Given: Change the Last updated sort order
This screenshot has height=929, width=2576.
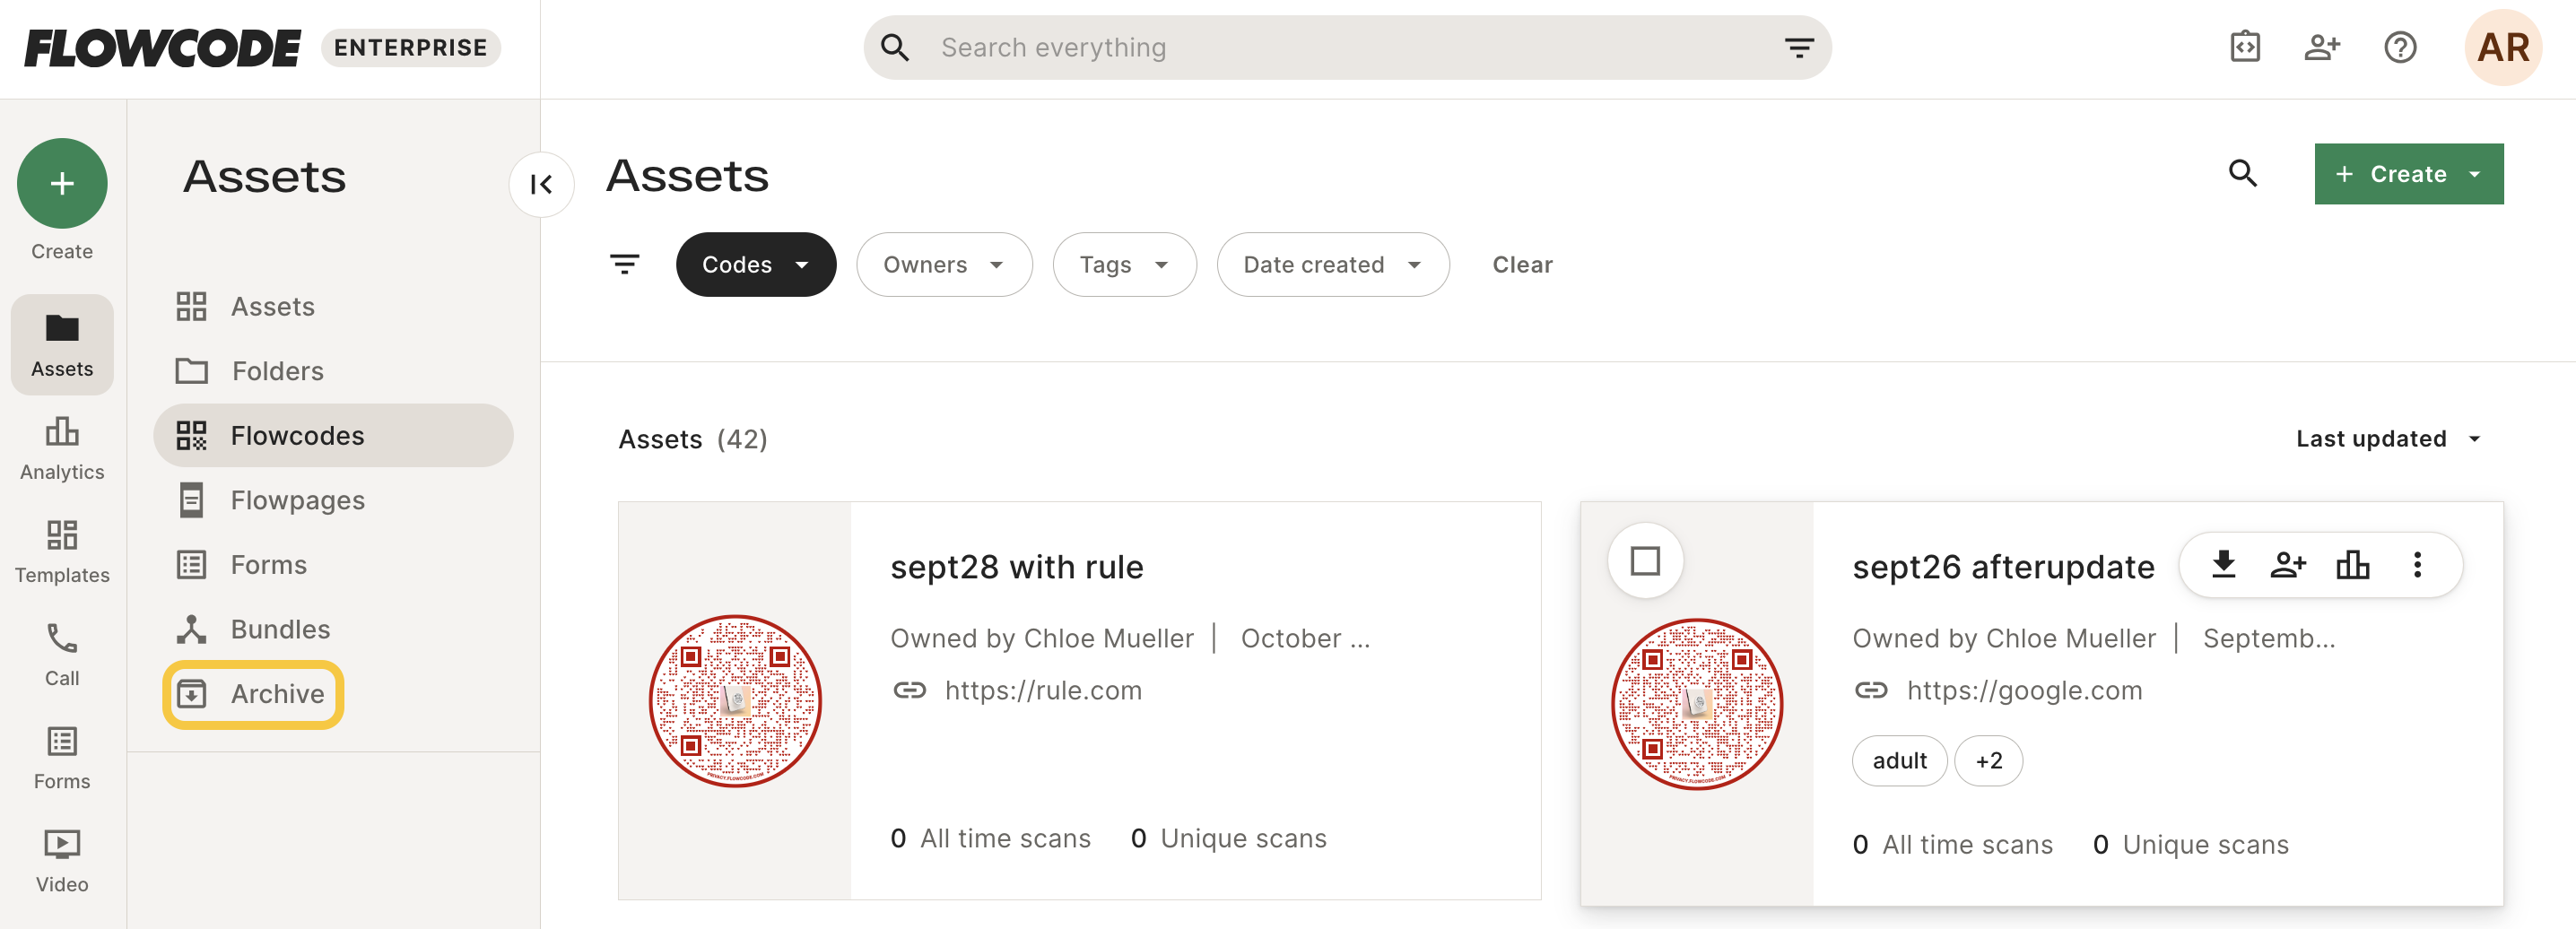Looking at the screenshot, I should (x=2388, y=439).
